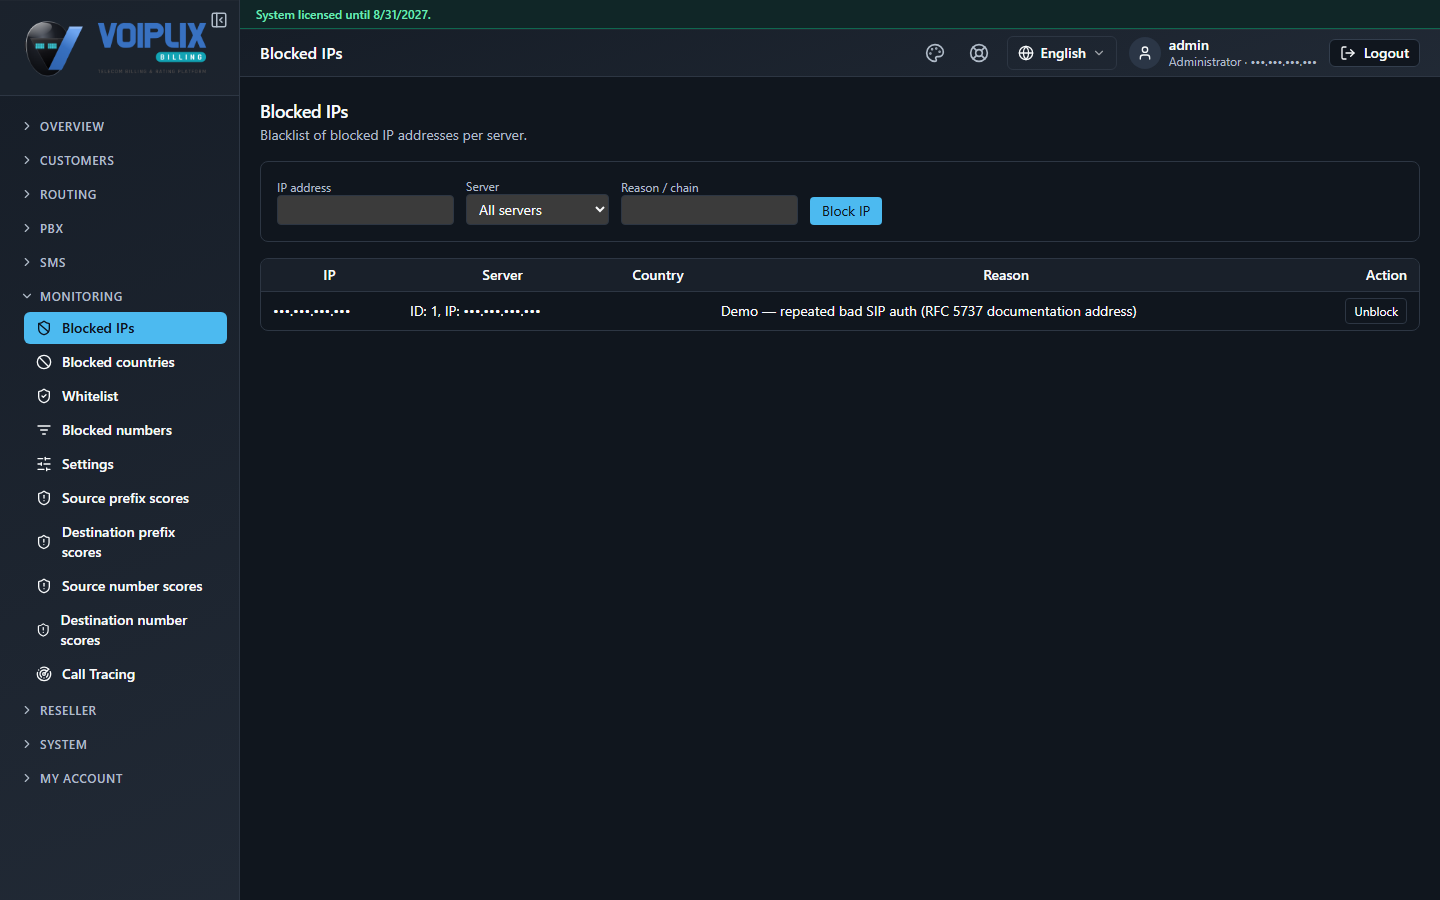
Task: Open Whitelist page in sidebar
Action: coord(125,396)
